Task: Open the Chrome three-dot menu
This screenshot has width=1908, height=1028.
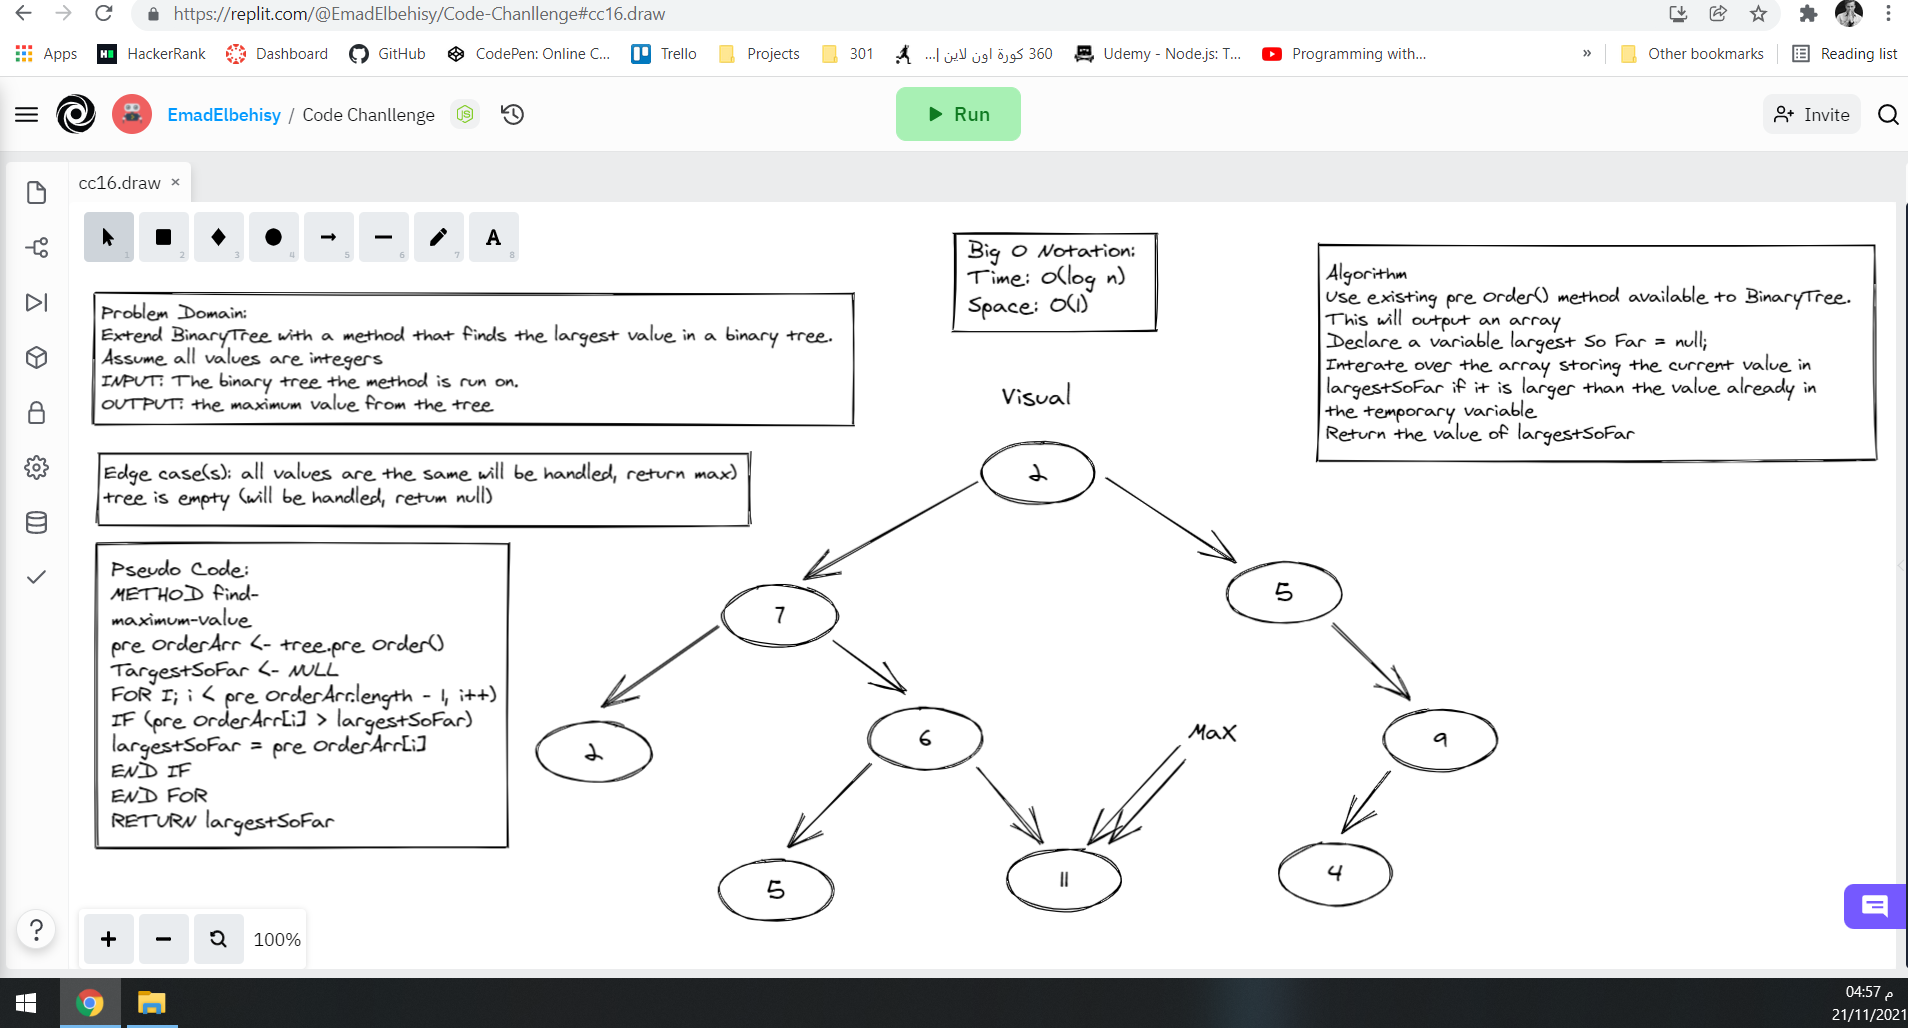Action: tap(1888, 14)
